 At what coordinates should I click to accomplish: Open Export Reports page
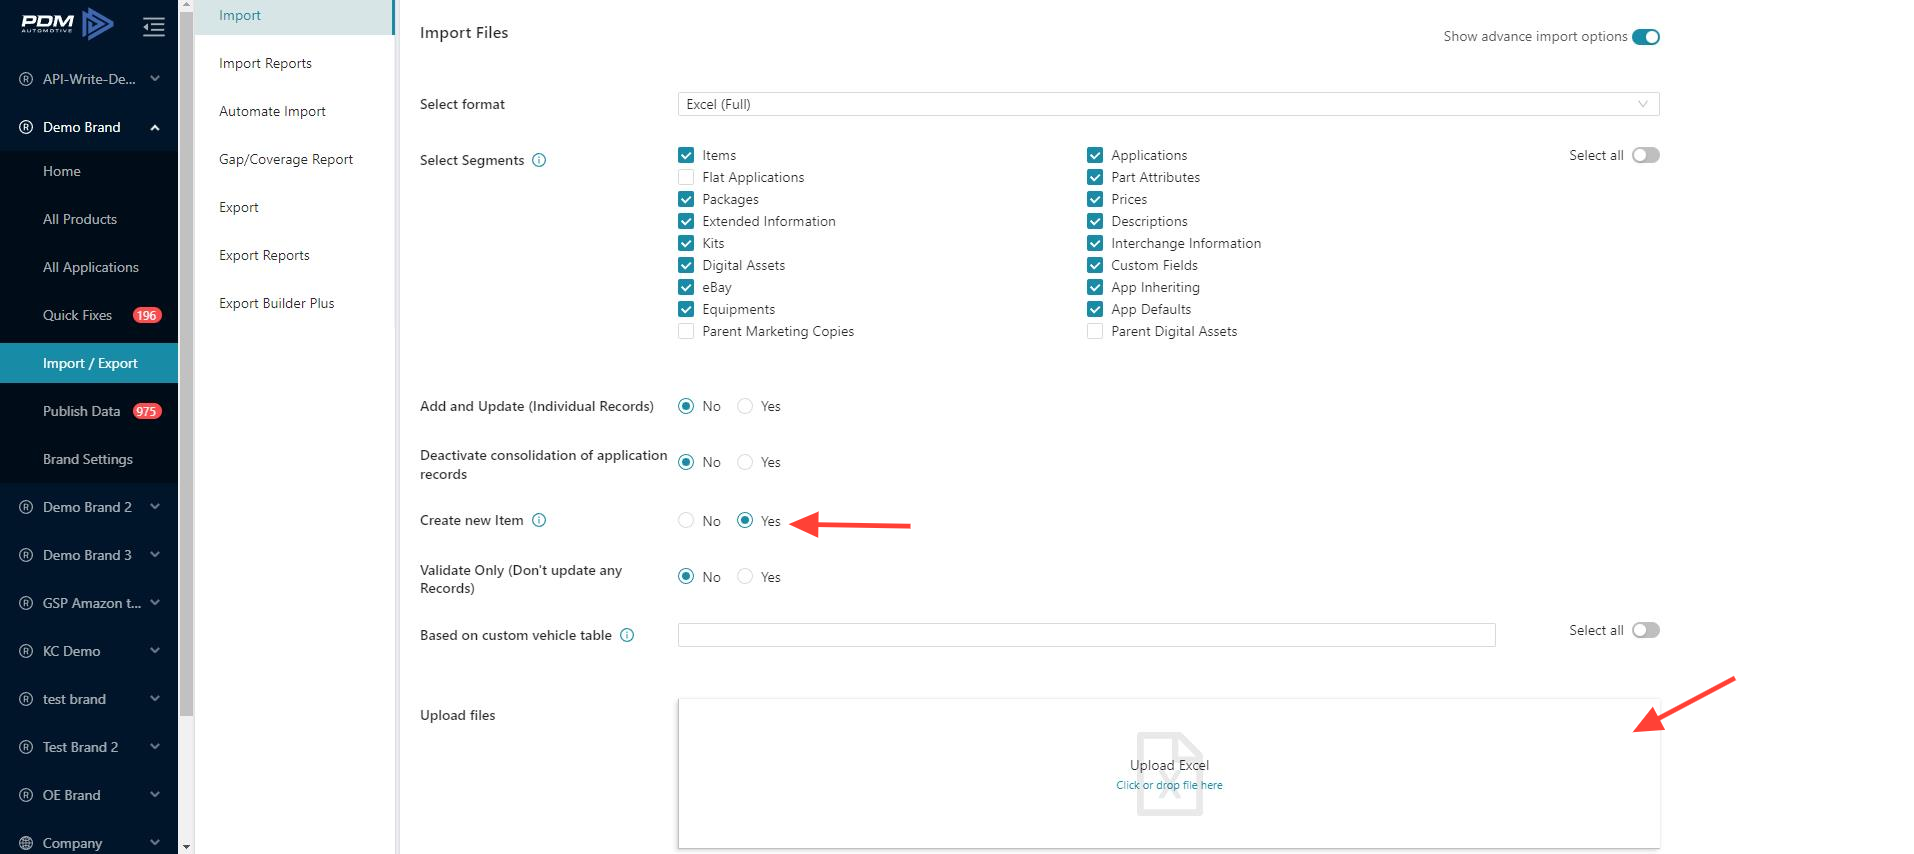coord(264,255)
